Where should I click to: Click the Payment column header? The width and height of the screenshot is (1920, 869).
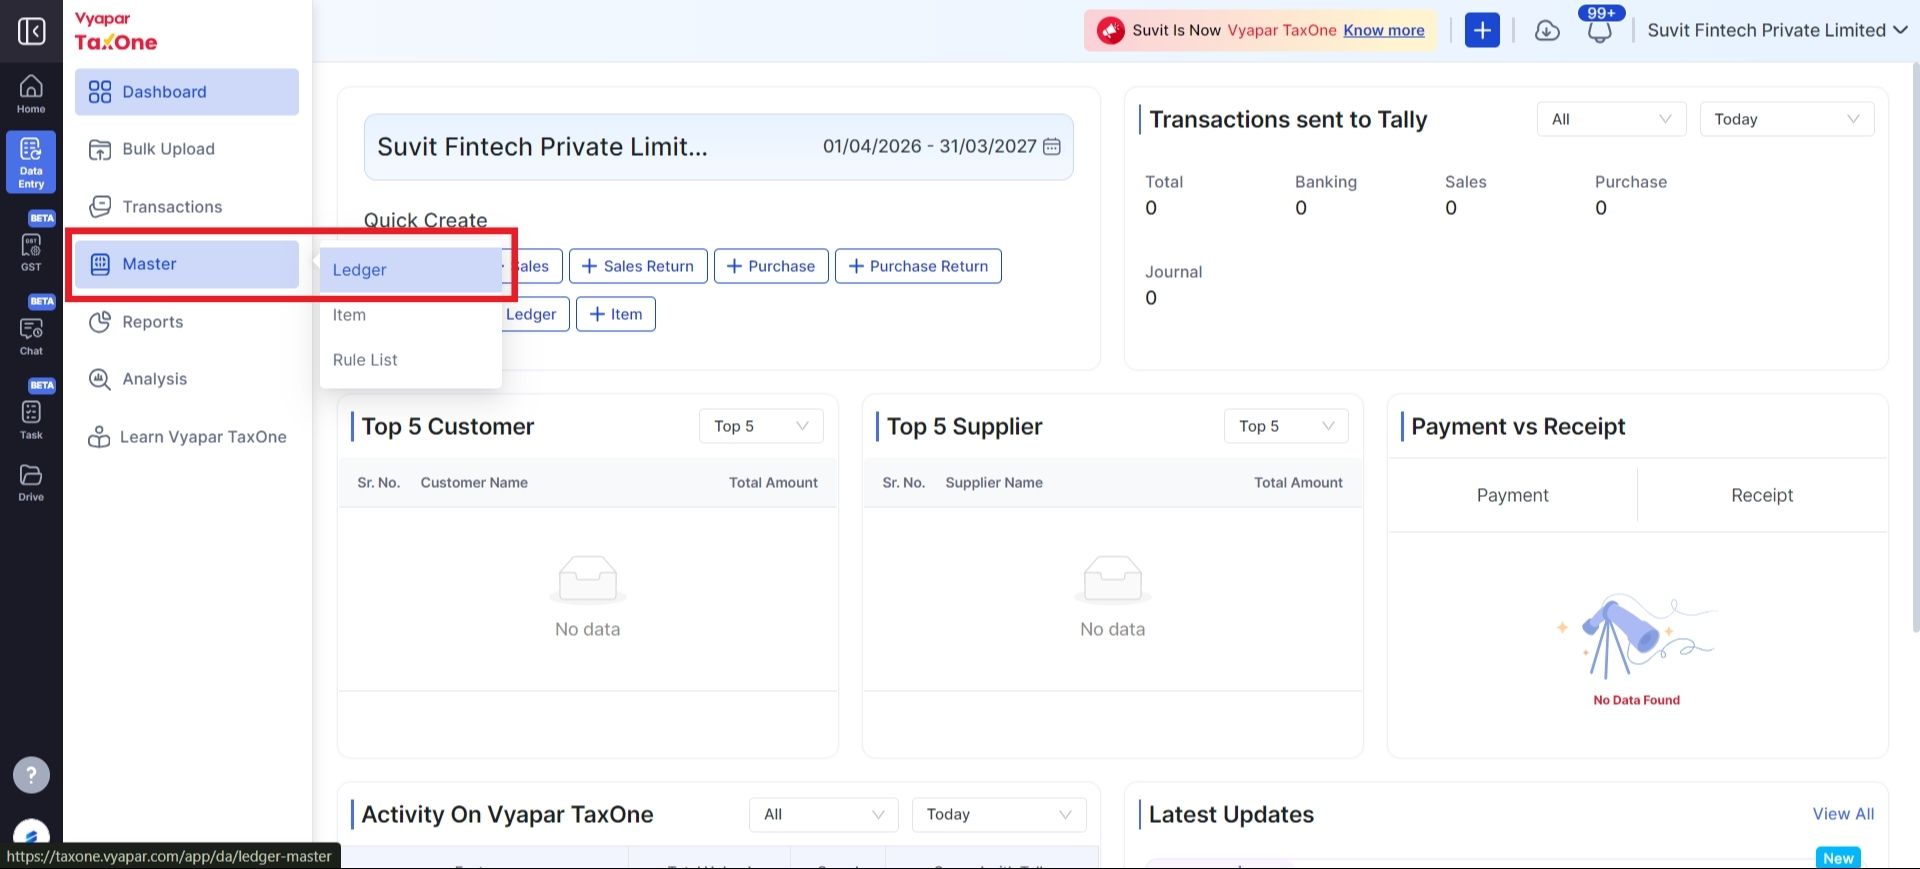[x=1512, y=495]
